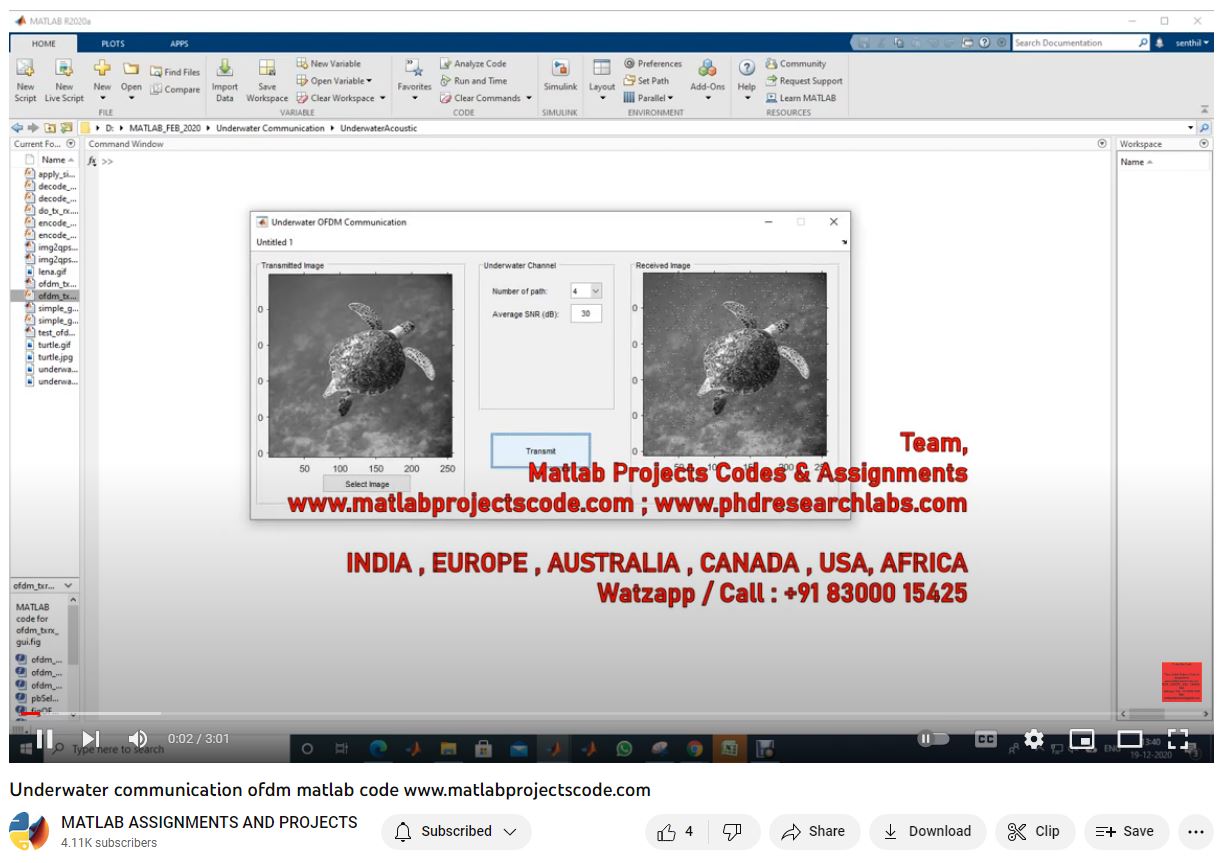
Task: Expand the Clear Commands dropdown arrow
Action: (x=529, y=98)
